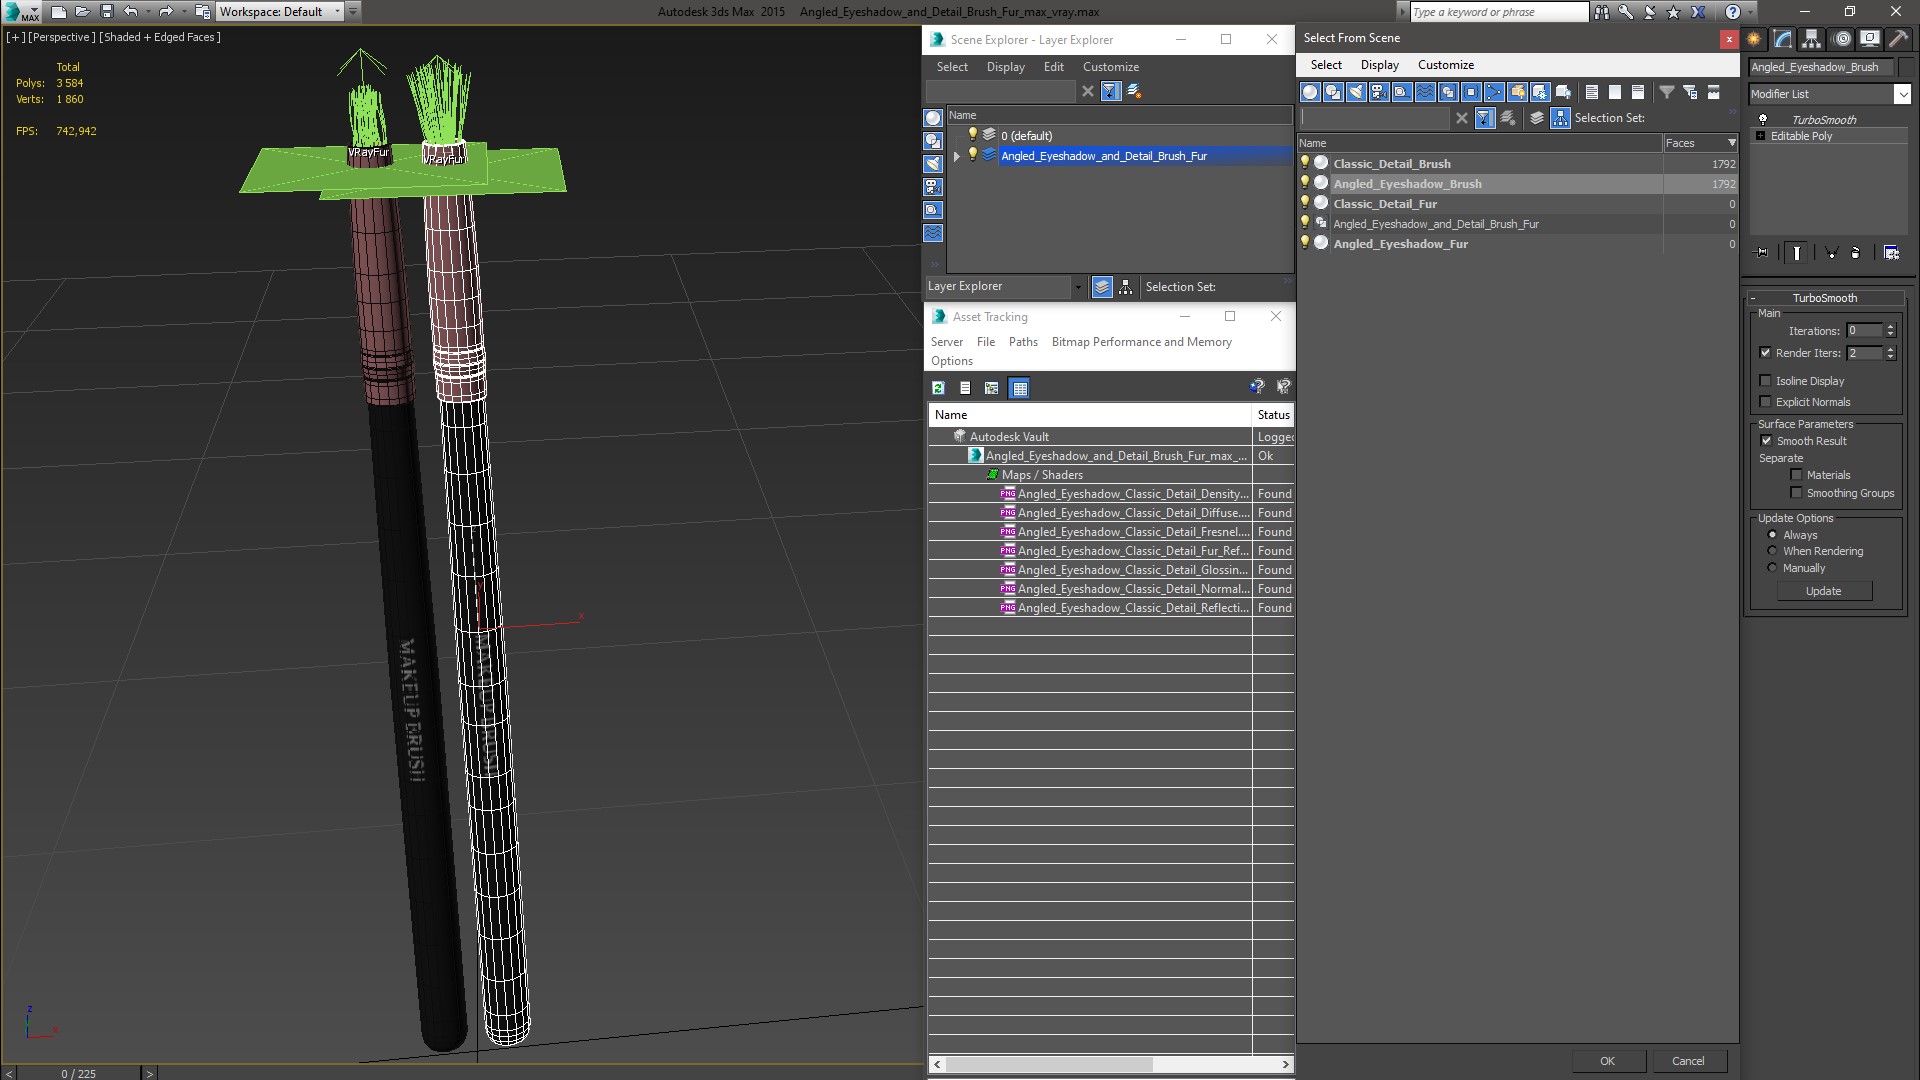The width and height of the screenshot is (1920, 1080).
Task: Toggle Display Geometry filter in Select From Scene
Action: pyautogui.click(x=1310, y=92)
